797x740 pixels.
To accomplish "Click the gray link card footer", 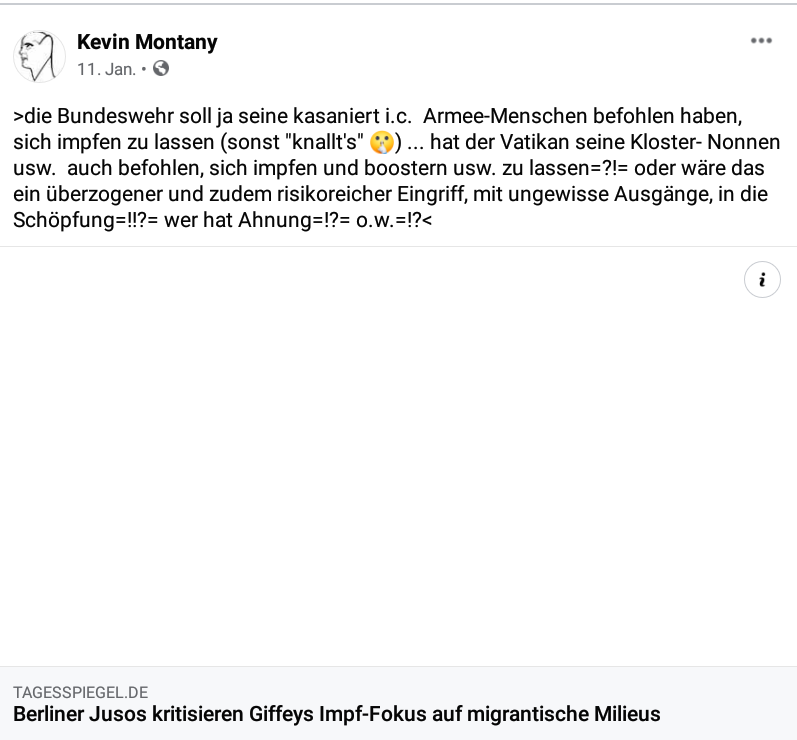I will click(x=398, y=703).
